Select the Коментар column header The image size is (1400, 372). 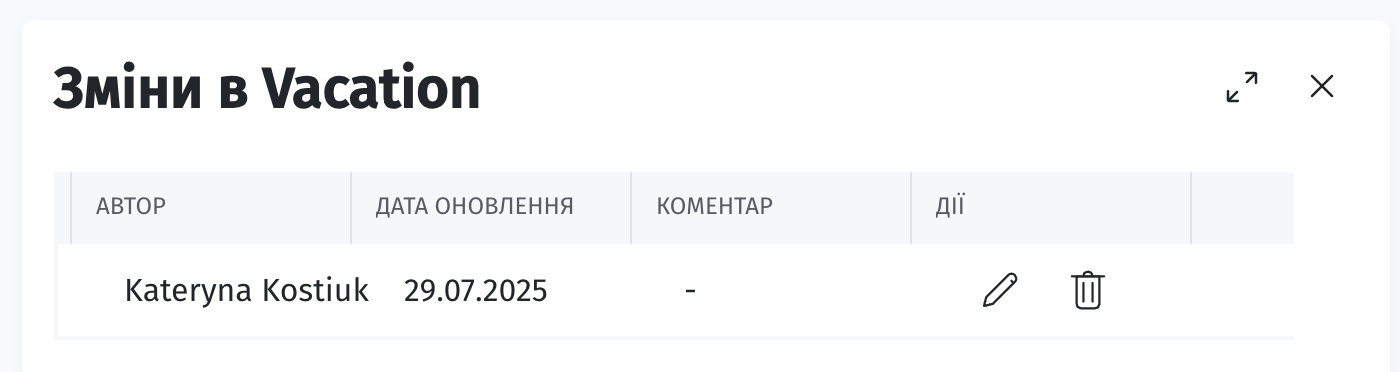(x=715, y=207)
